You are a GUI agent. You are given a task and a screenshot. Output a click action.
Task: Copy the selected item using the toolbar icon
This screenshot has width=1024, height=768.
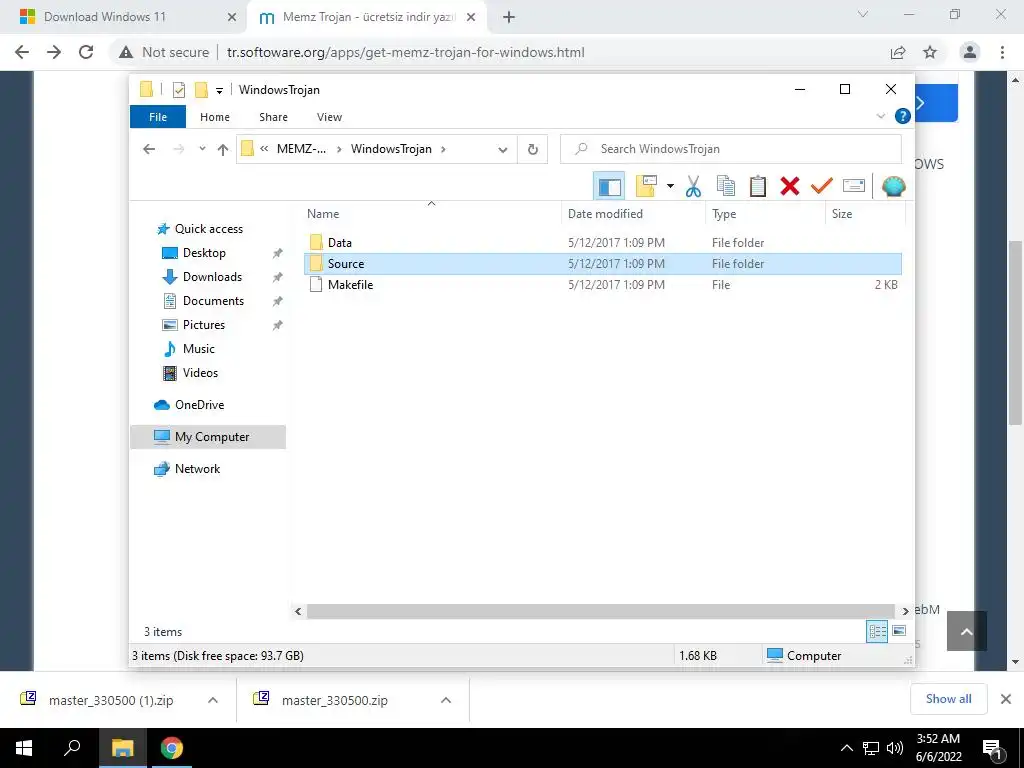[726, 187]
